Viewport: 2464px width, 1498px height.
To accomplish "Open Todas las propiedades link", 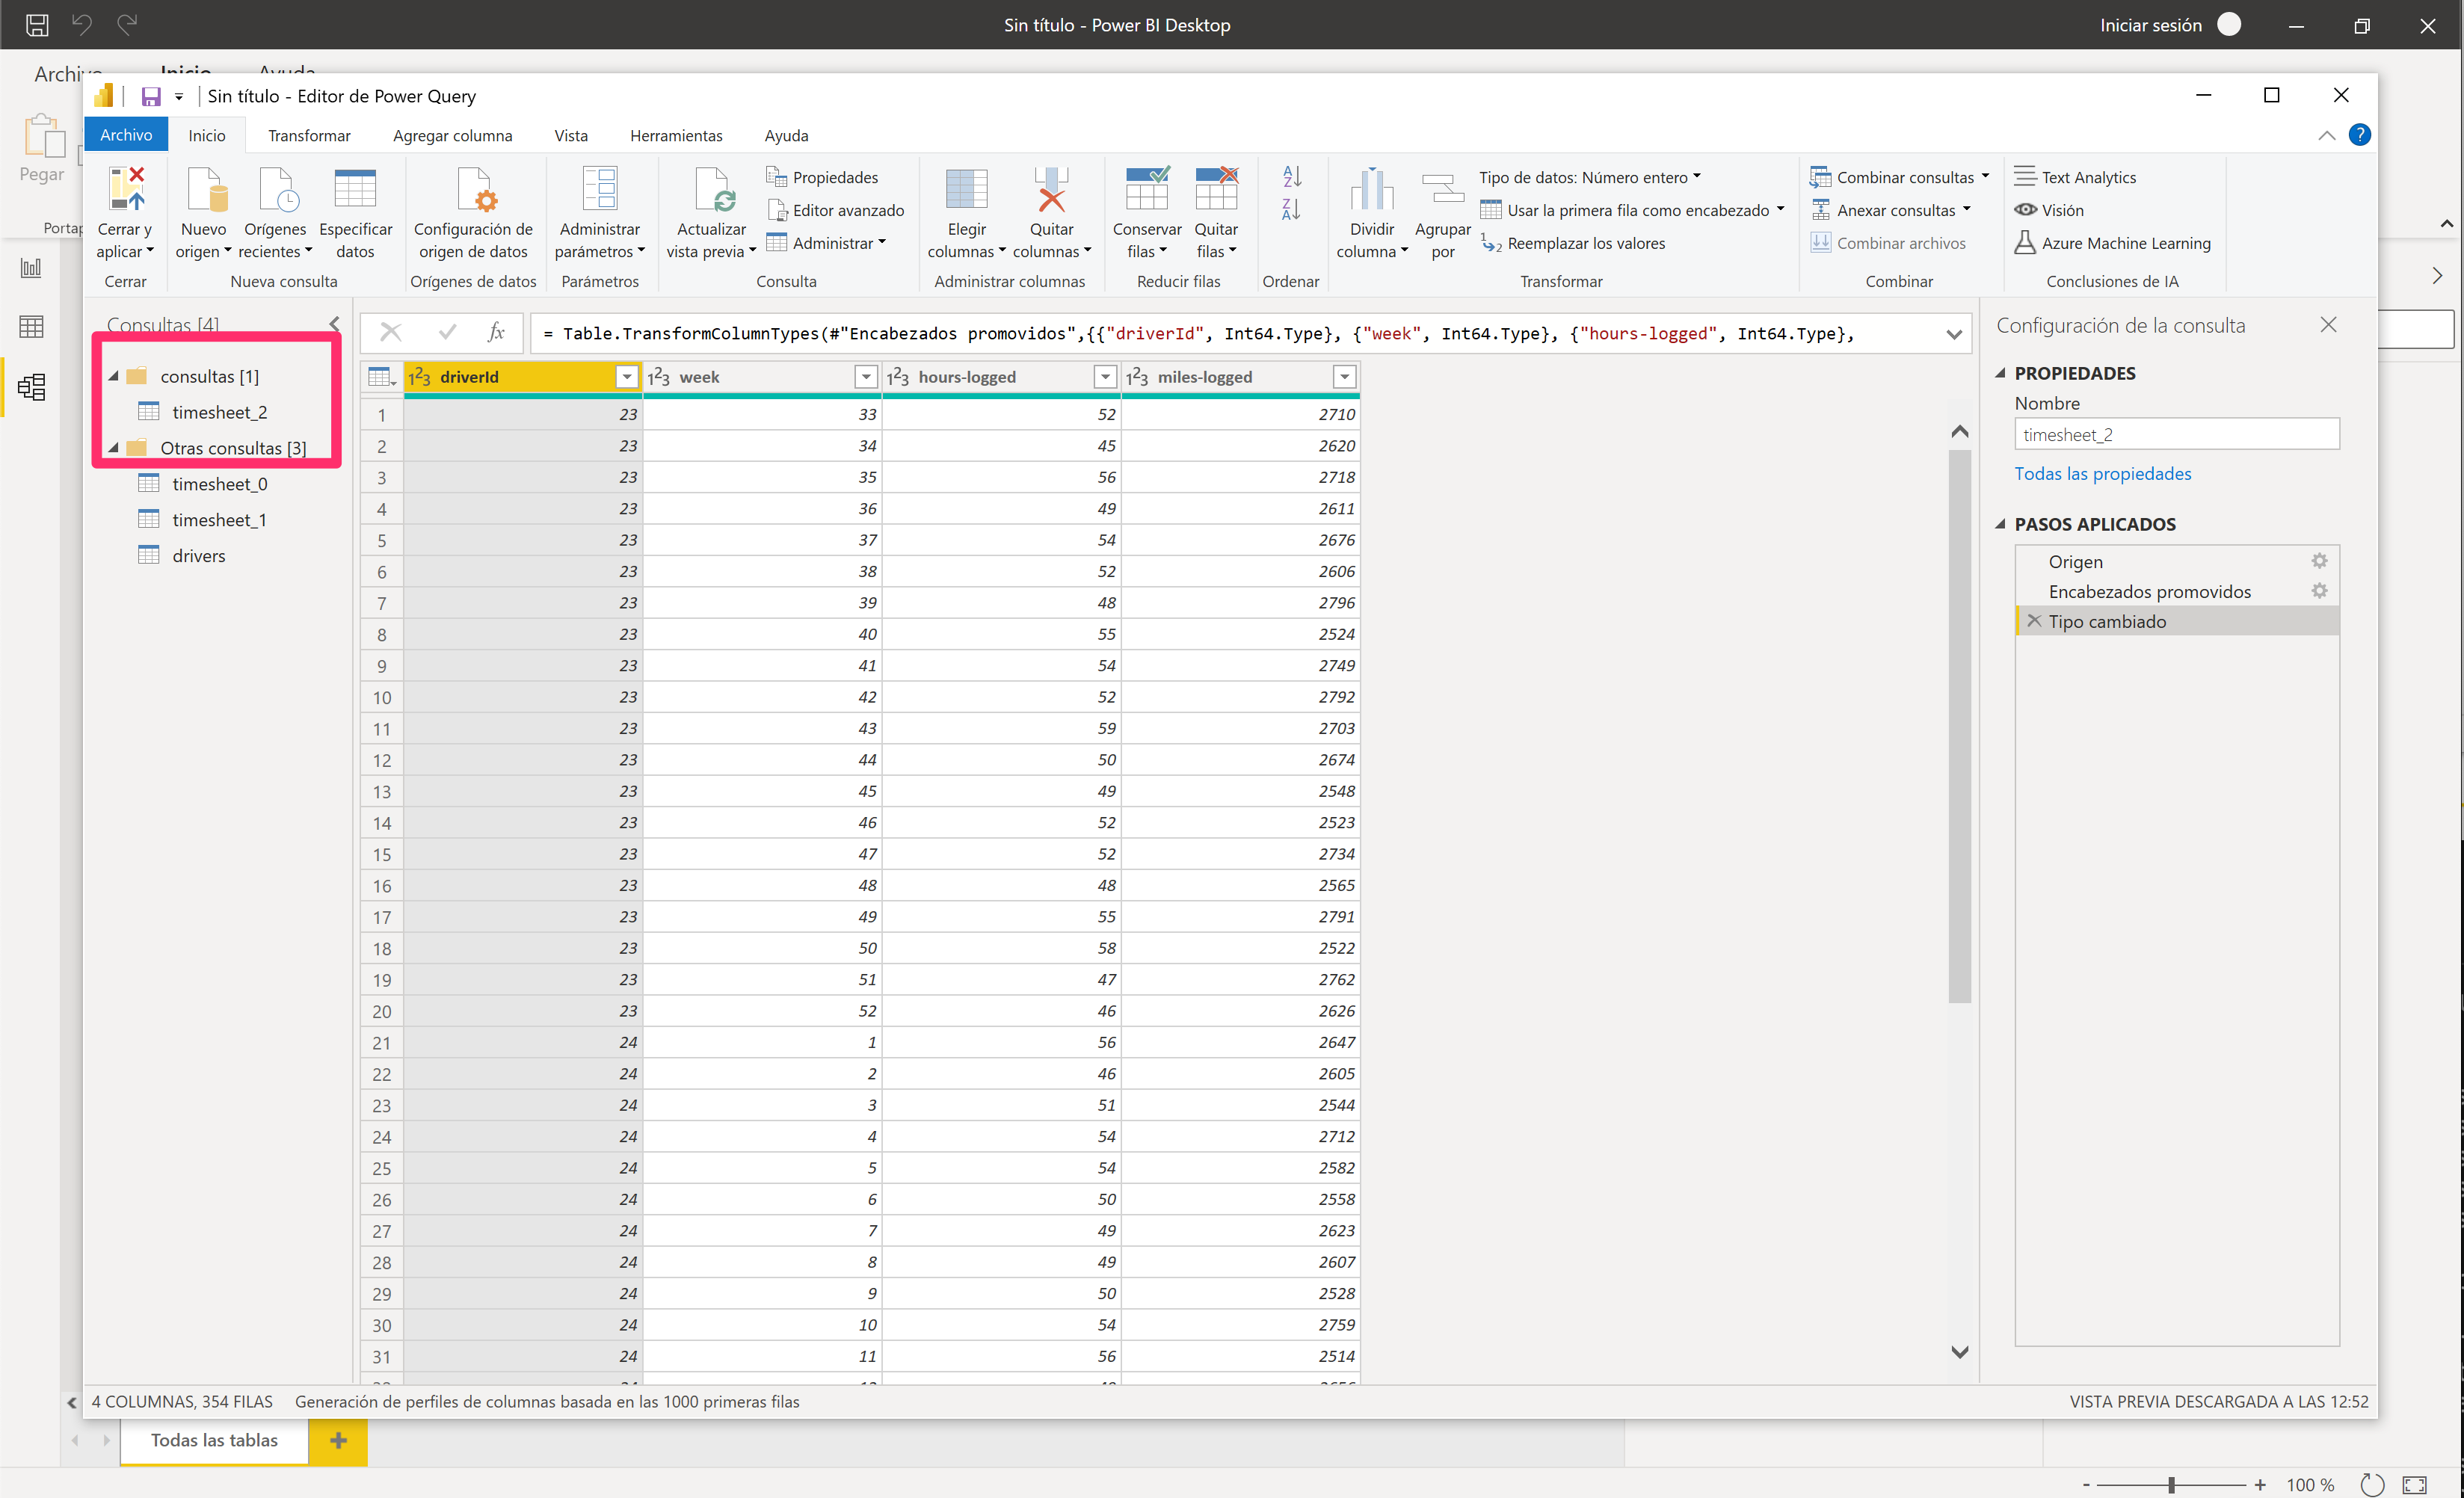I will (x=2102, y=473).
